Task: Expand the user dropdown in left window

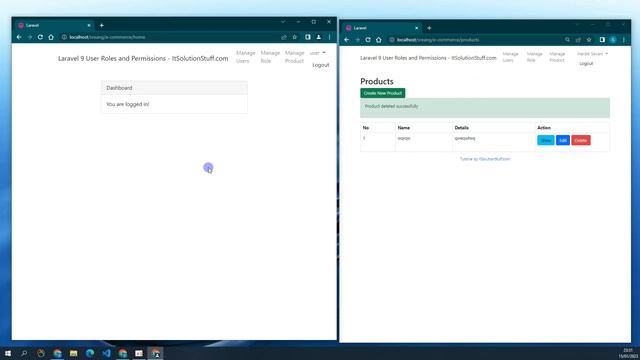Action: coord(318,53)
